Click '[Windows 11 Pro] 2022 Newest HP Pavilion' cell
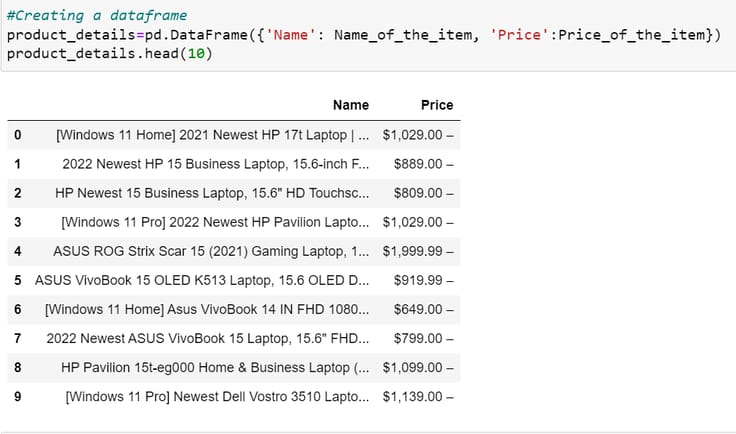 tap(215, 222)
